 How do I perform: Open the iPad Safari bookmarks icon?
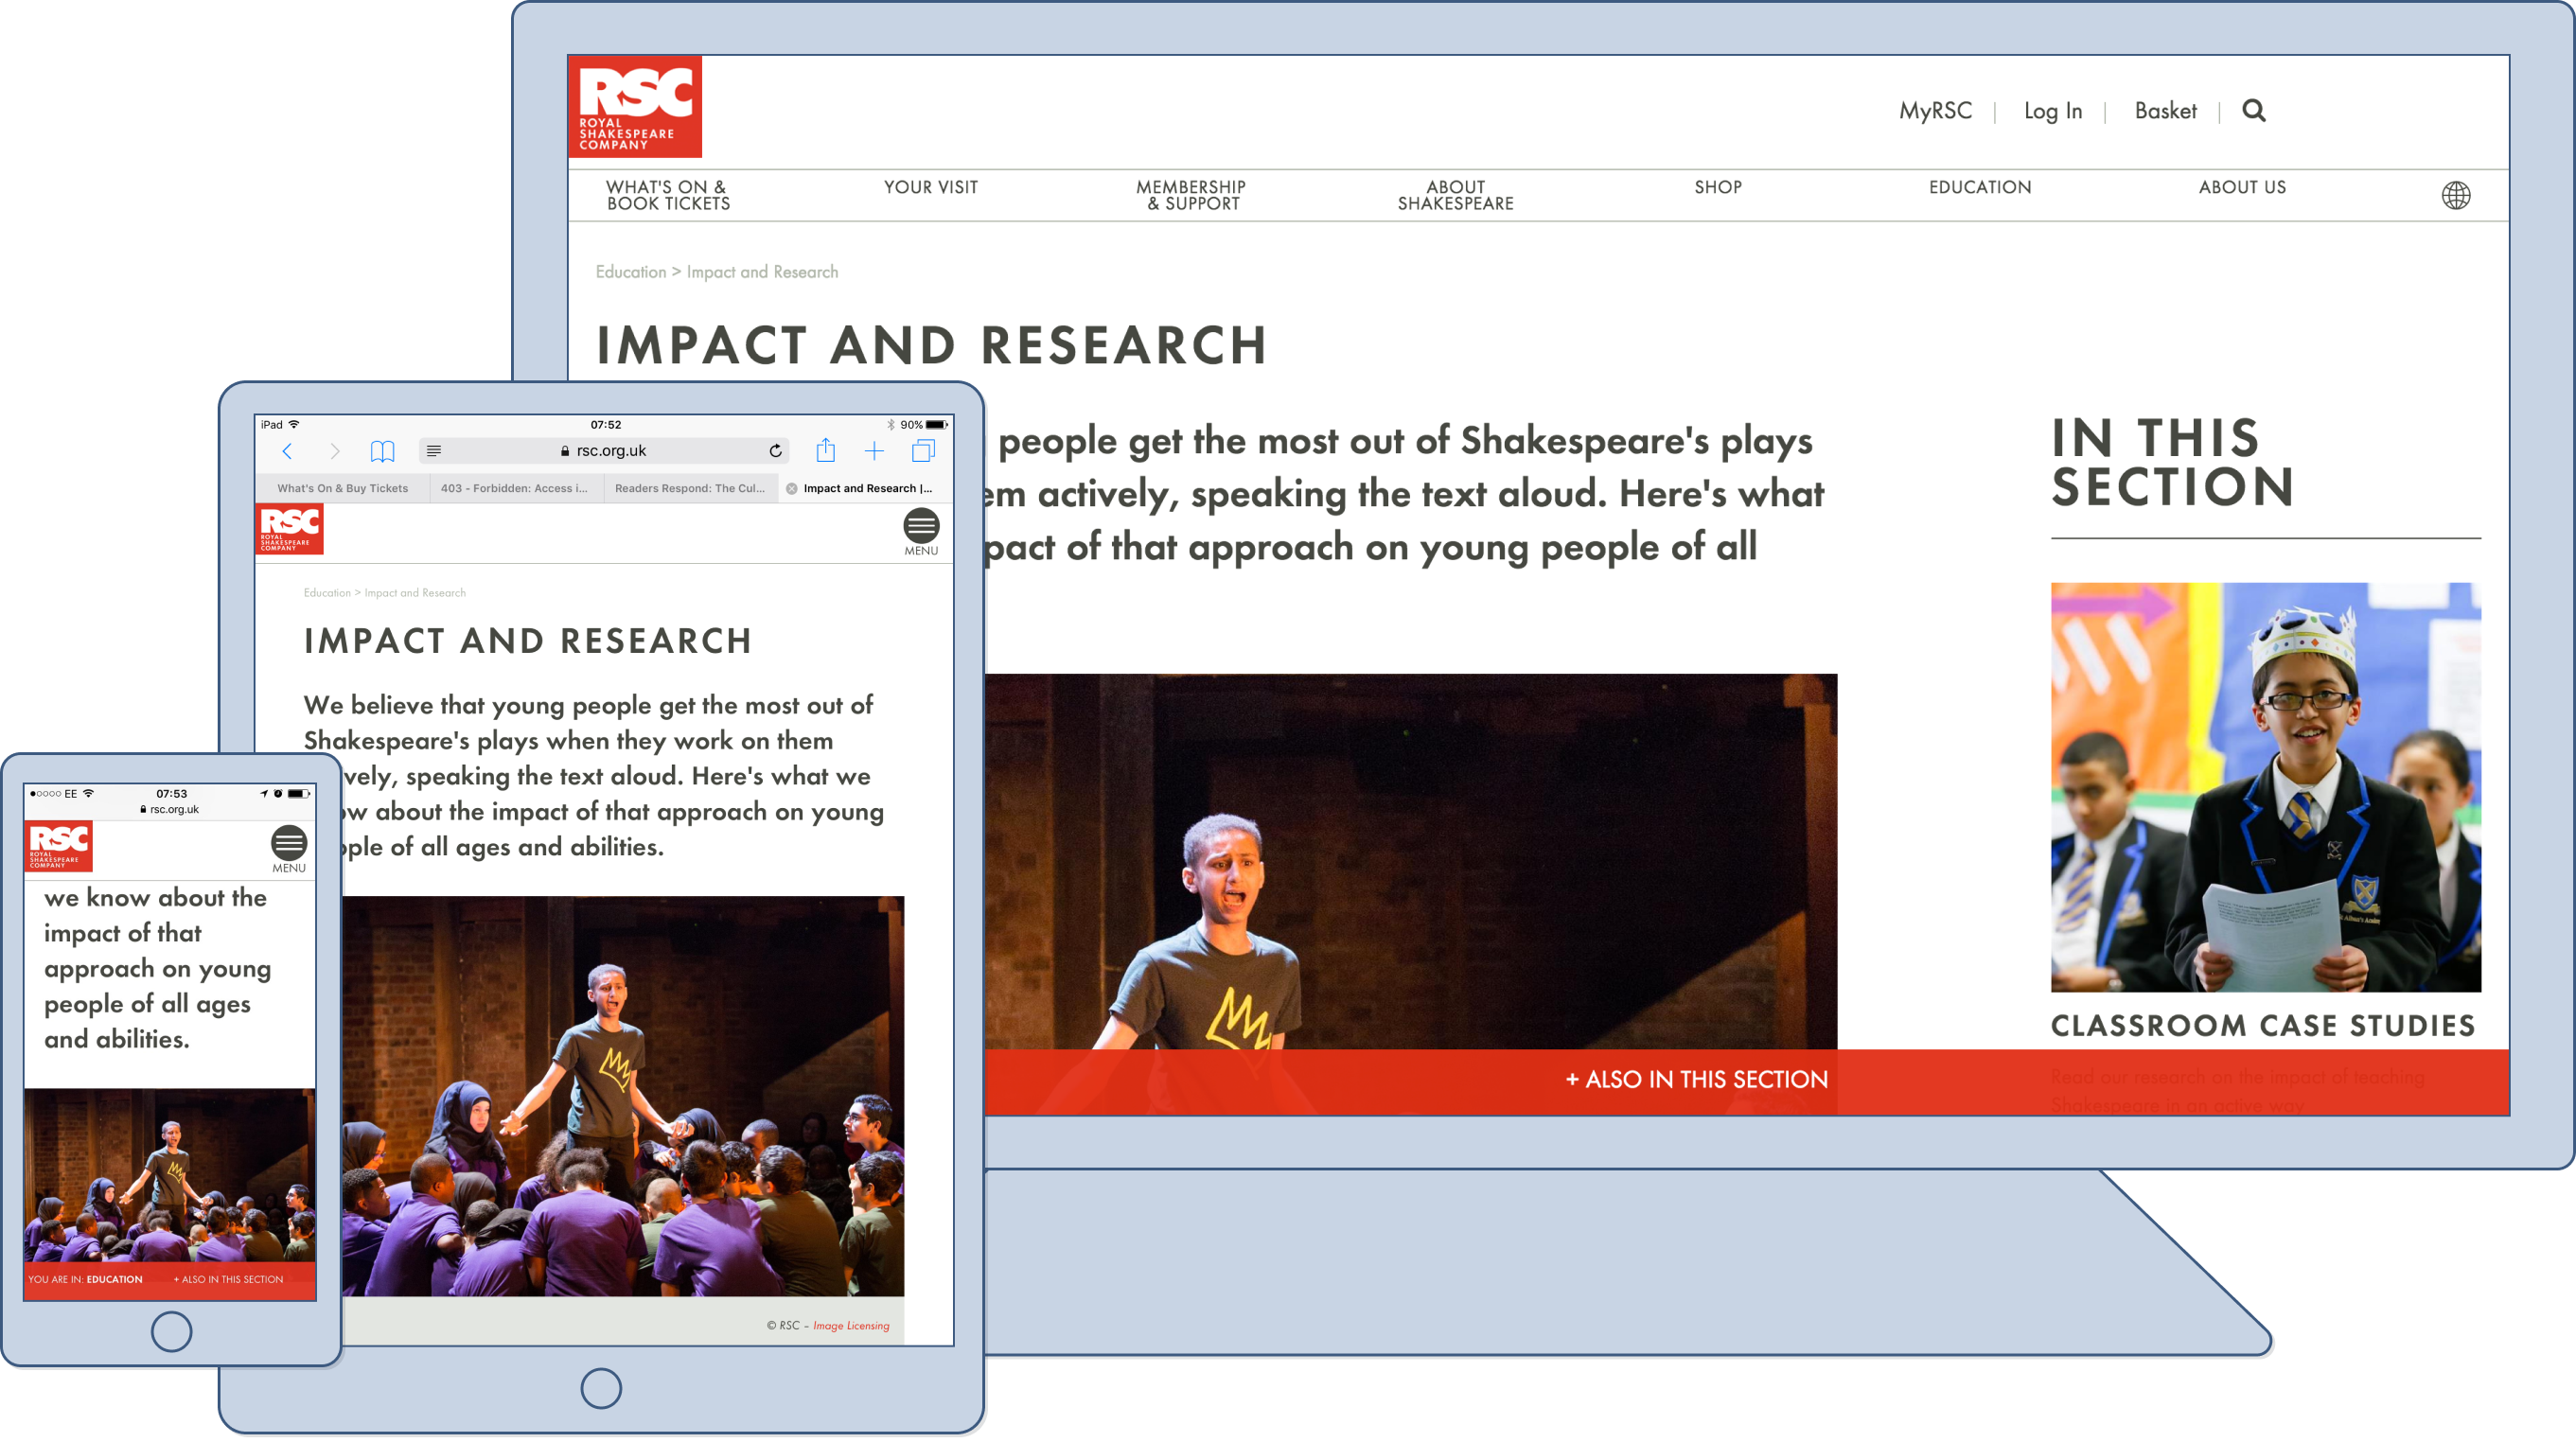pos(382,451)
